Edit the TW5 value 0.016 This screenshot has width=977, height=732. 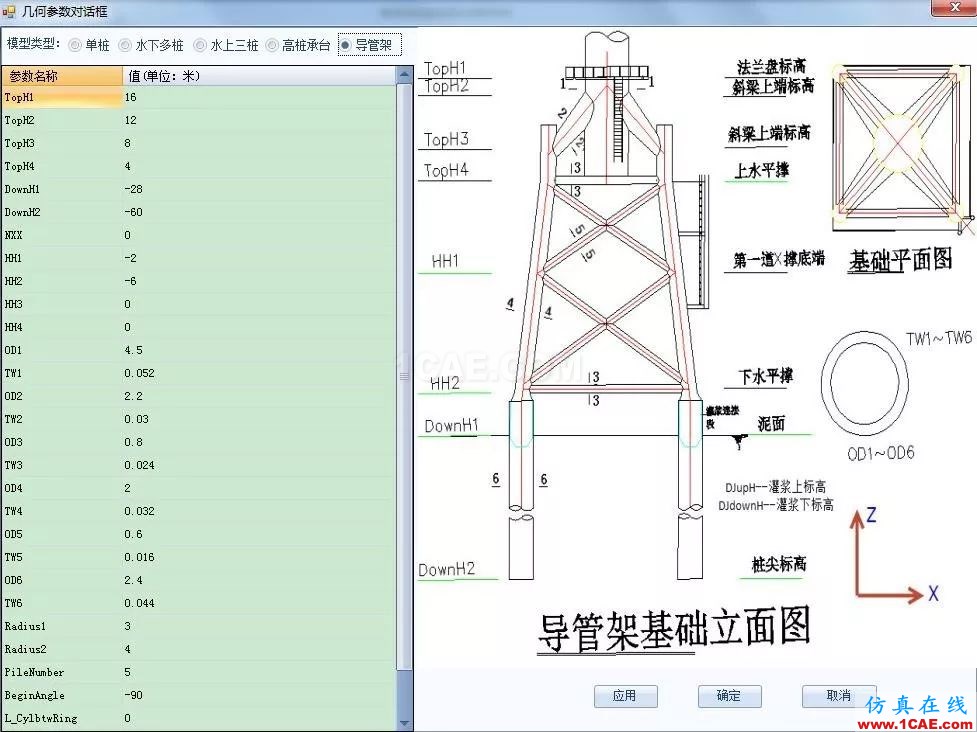[259, 557]
